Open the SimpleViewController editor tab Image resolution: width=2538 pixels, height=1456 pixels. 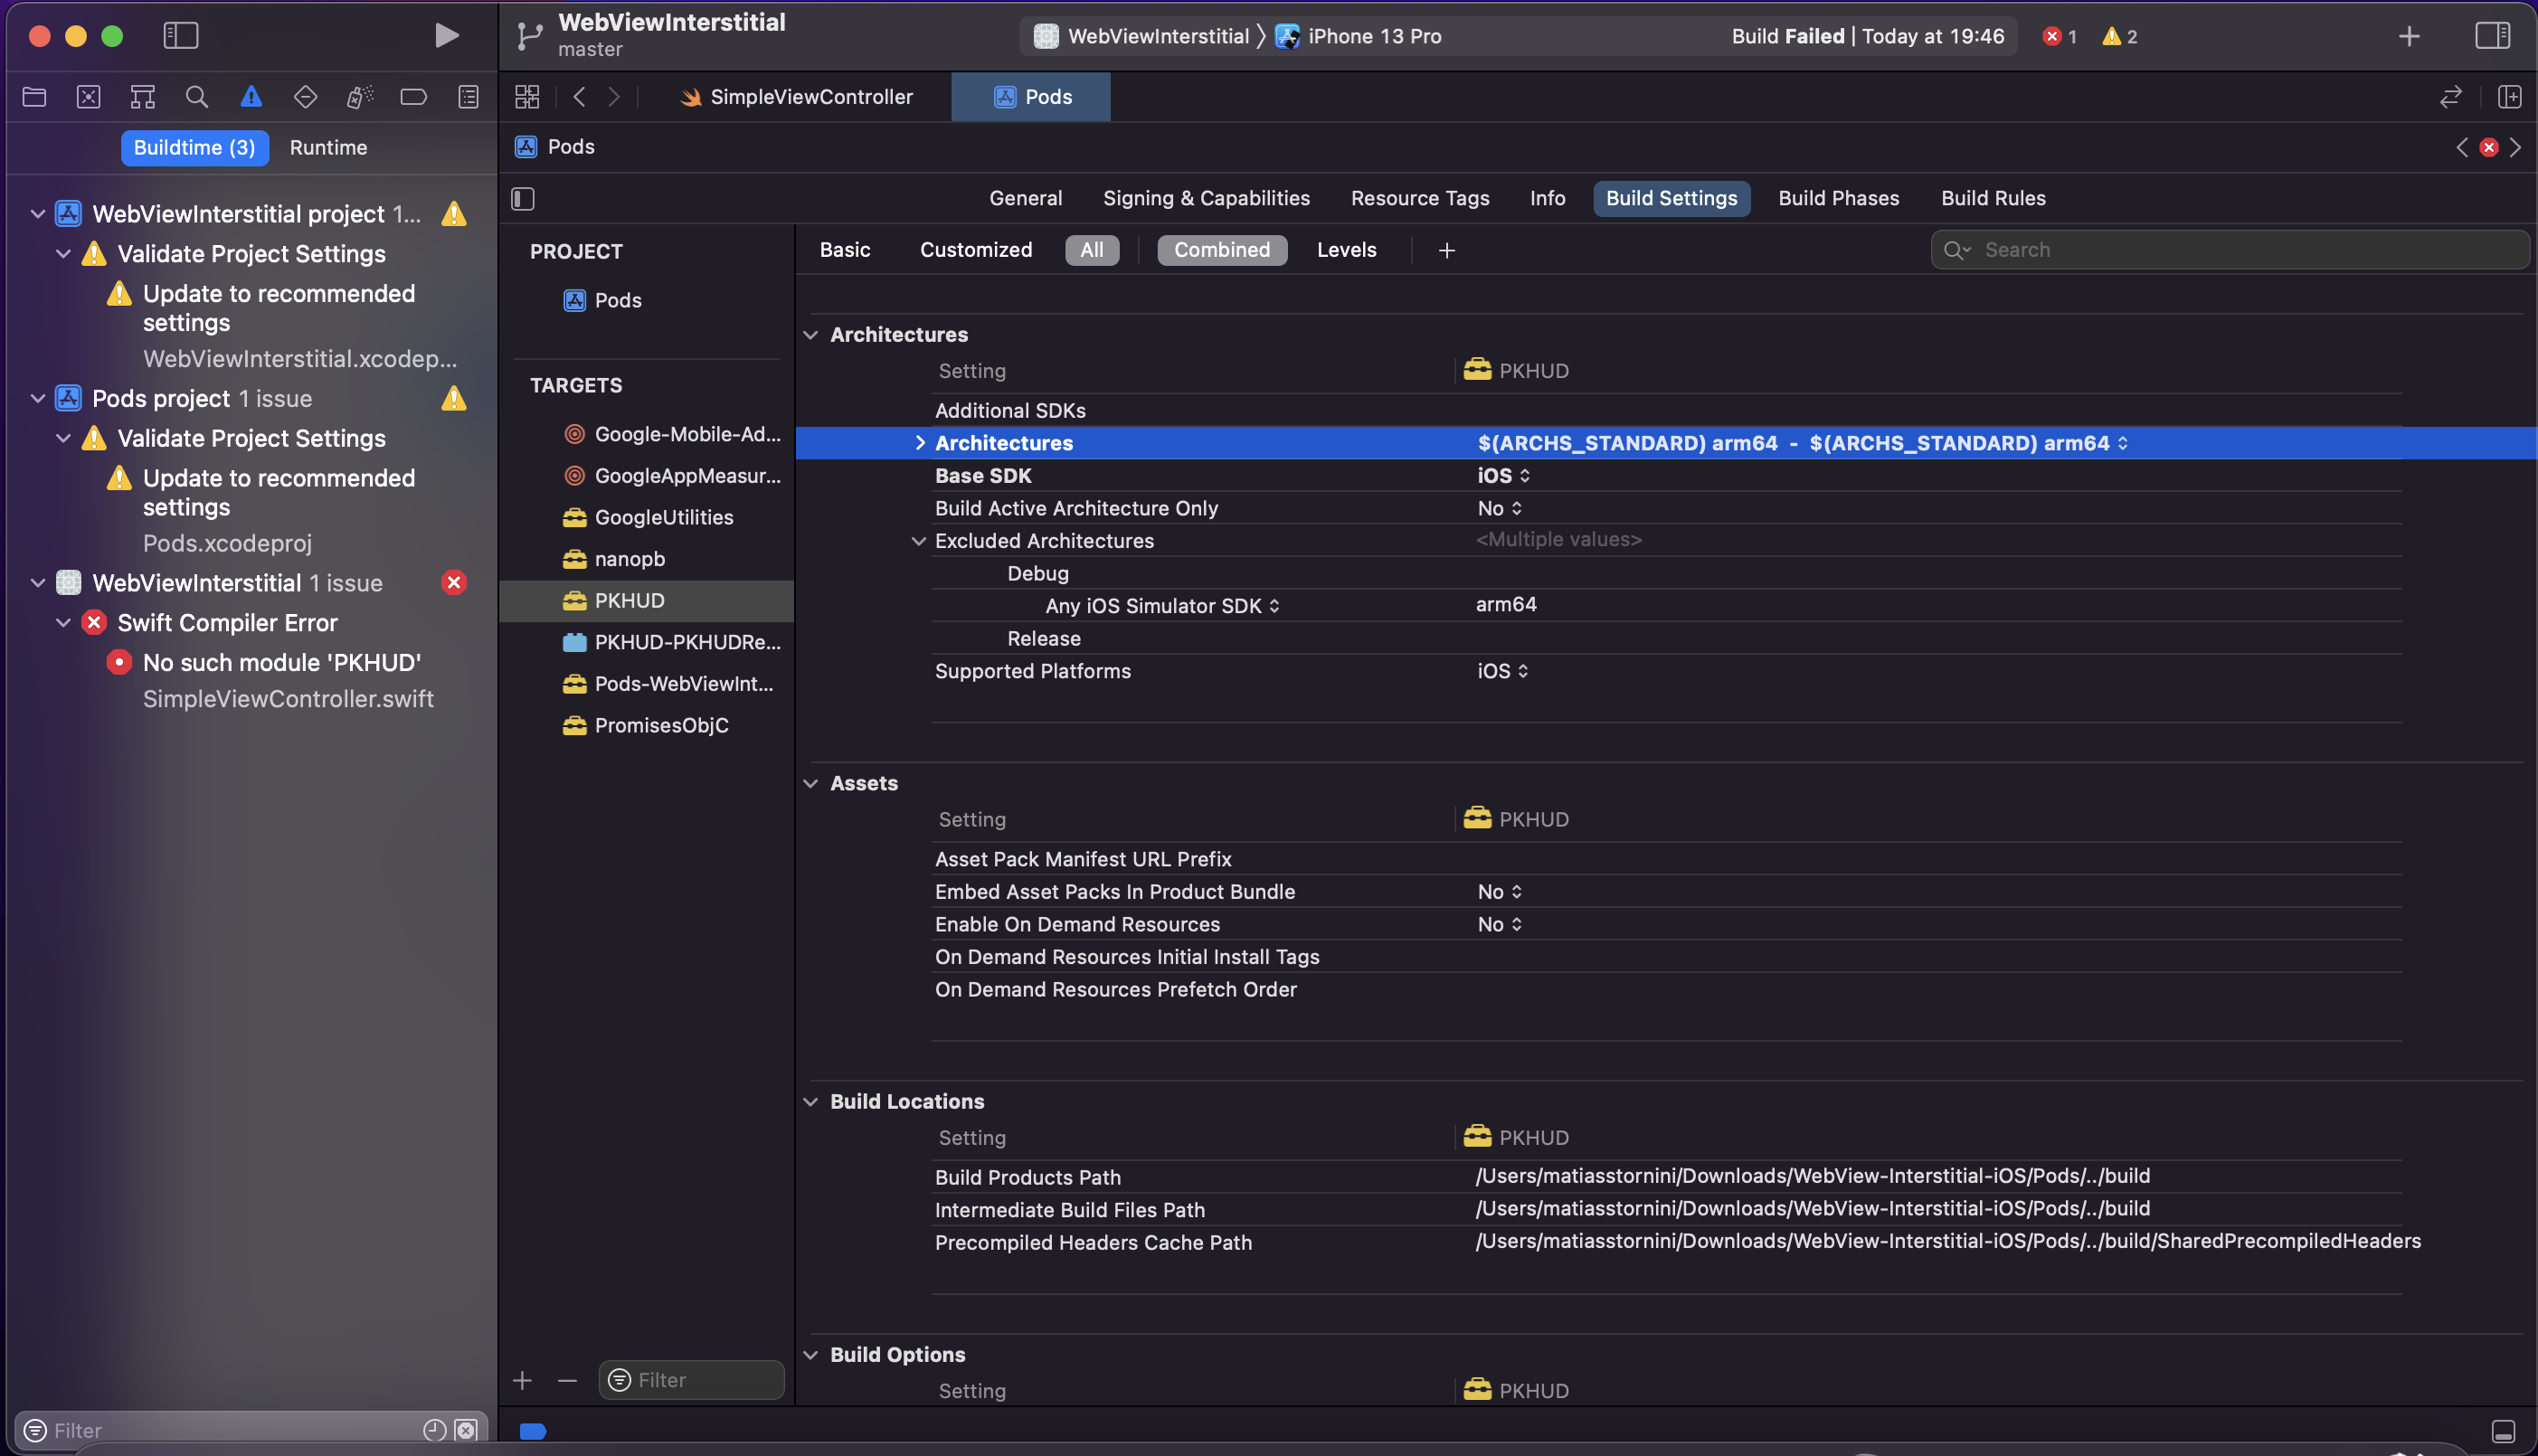(797, 97)
